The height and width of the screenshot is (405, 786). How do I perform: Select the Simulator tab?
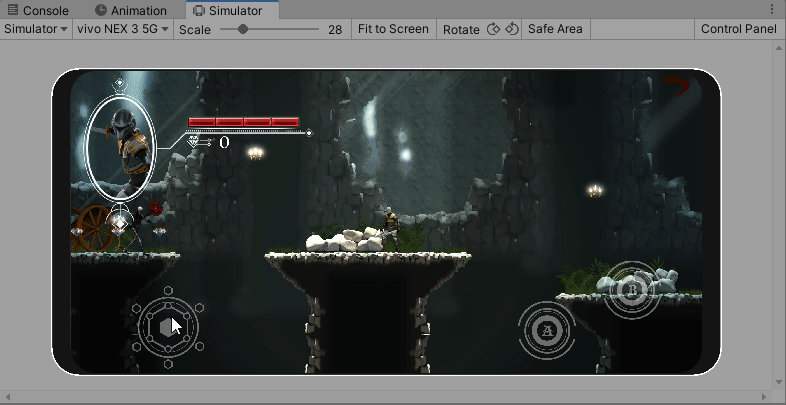pyautogui.click(x=233, y=10)
